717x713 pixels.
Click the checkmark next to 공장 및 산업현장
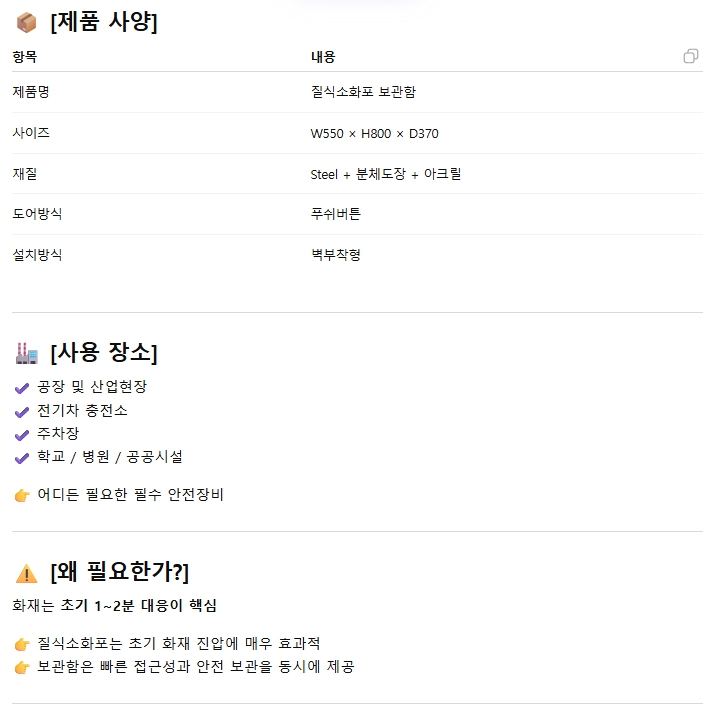coord(22,387)
